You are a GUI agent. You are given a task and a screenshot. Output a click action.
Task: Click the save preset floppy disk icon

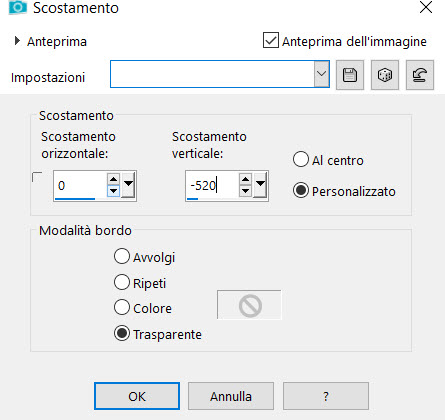350,75
